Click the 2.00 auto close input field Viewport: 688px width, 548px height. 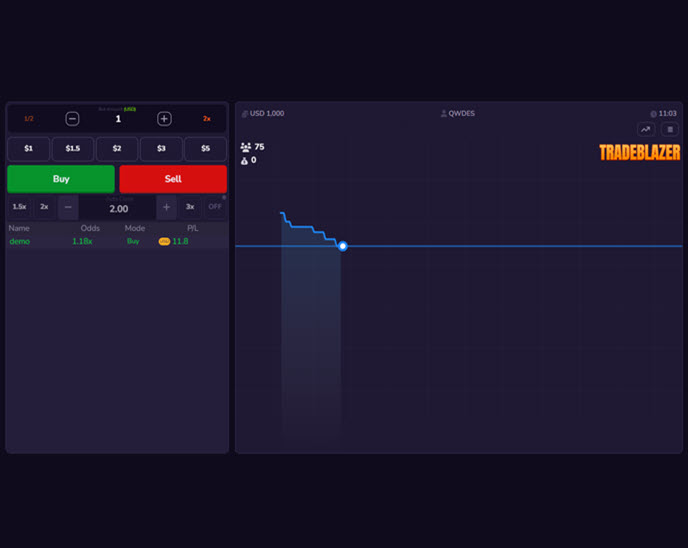click(118, 209)
